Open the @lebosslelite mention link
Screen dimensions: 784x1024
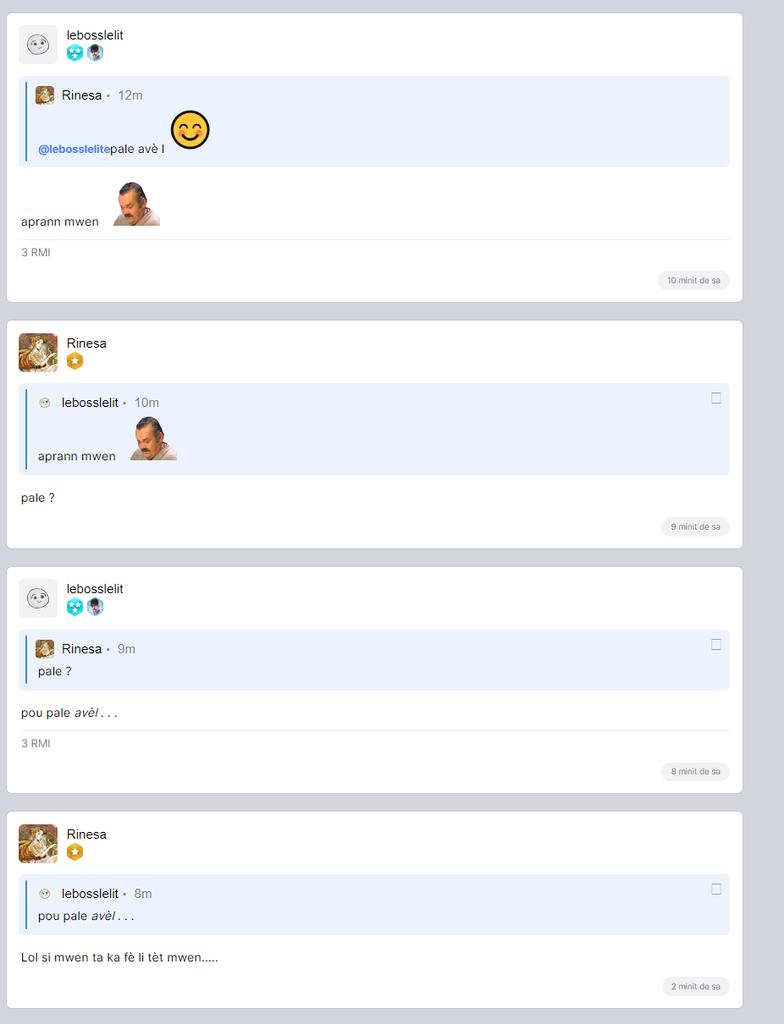[74, 149]
